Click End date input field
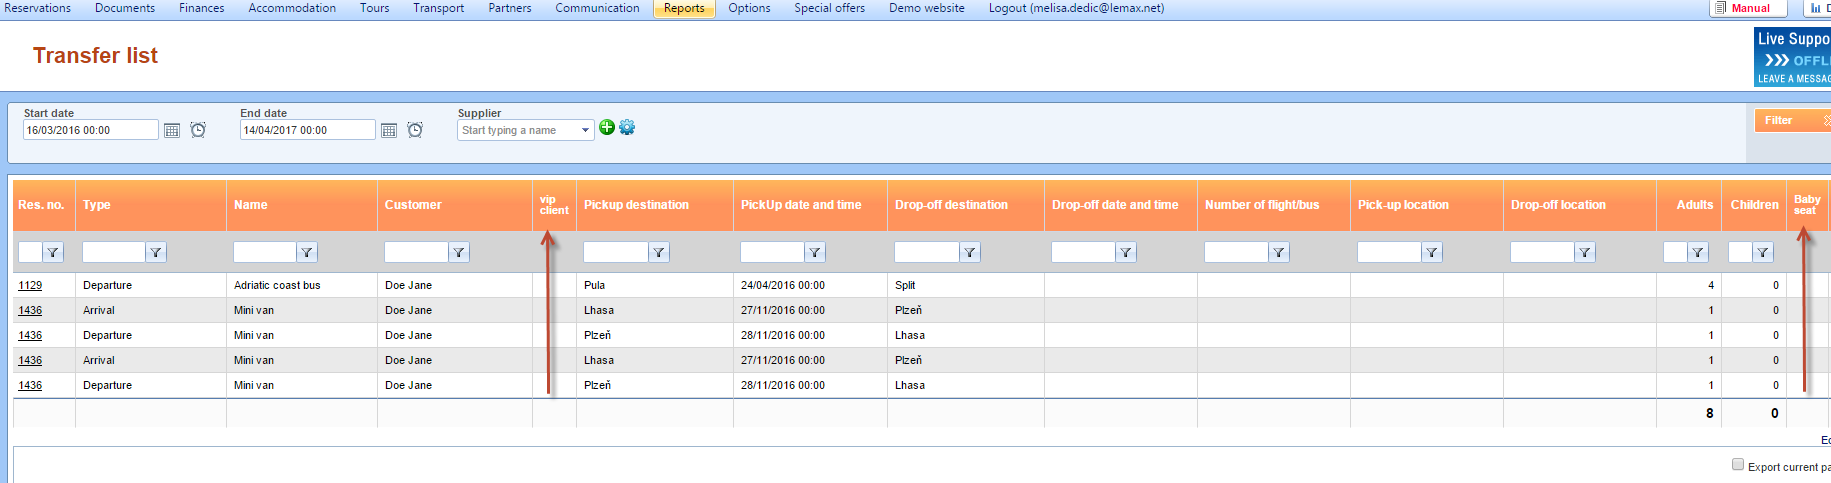 (308, 130)
